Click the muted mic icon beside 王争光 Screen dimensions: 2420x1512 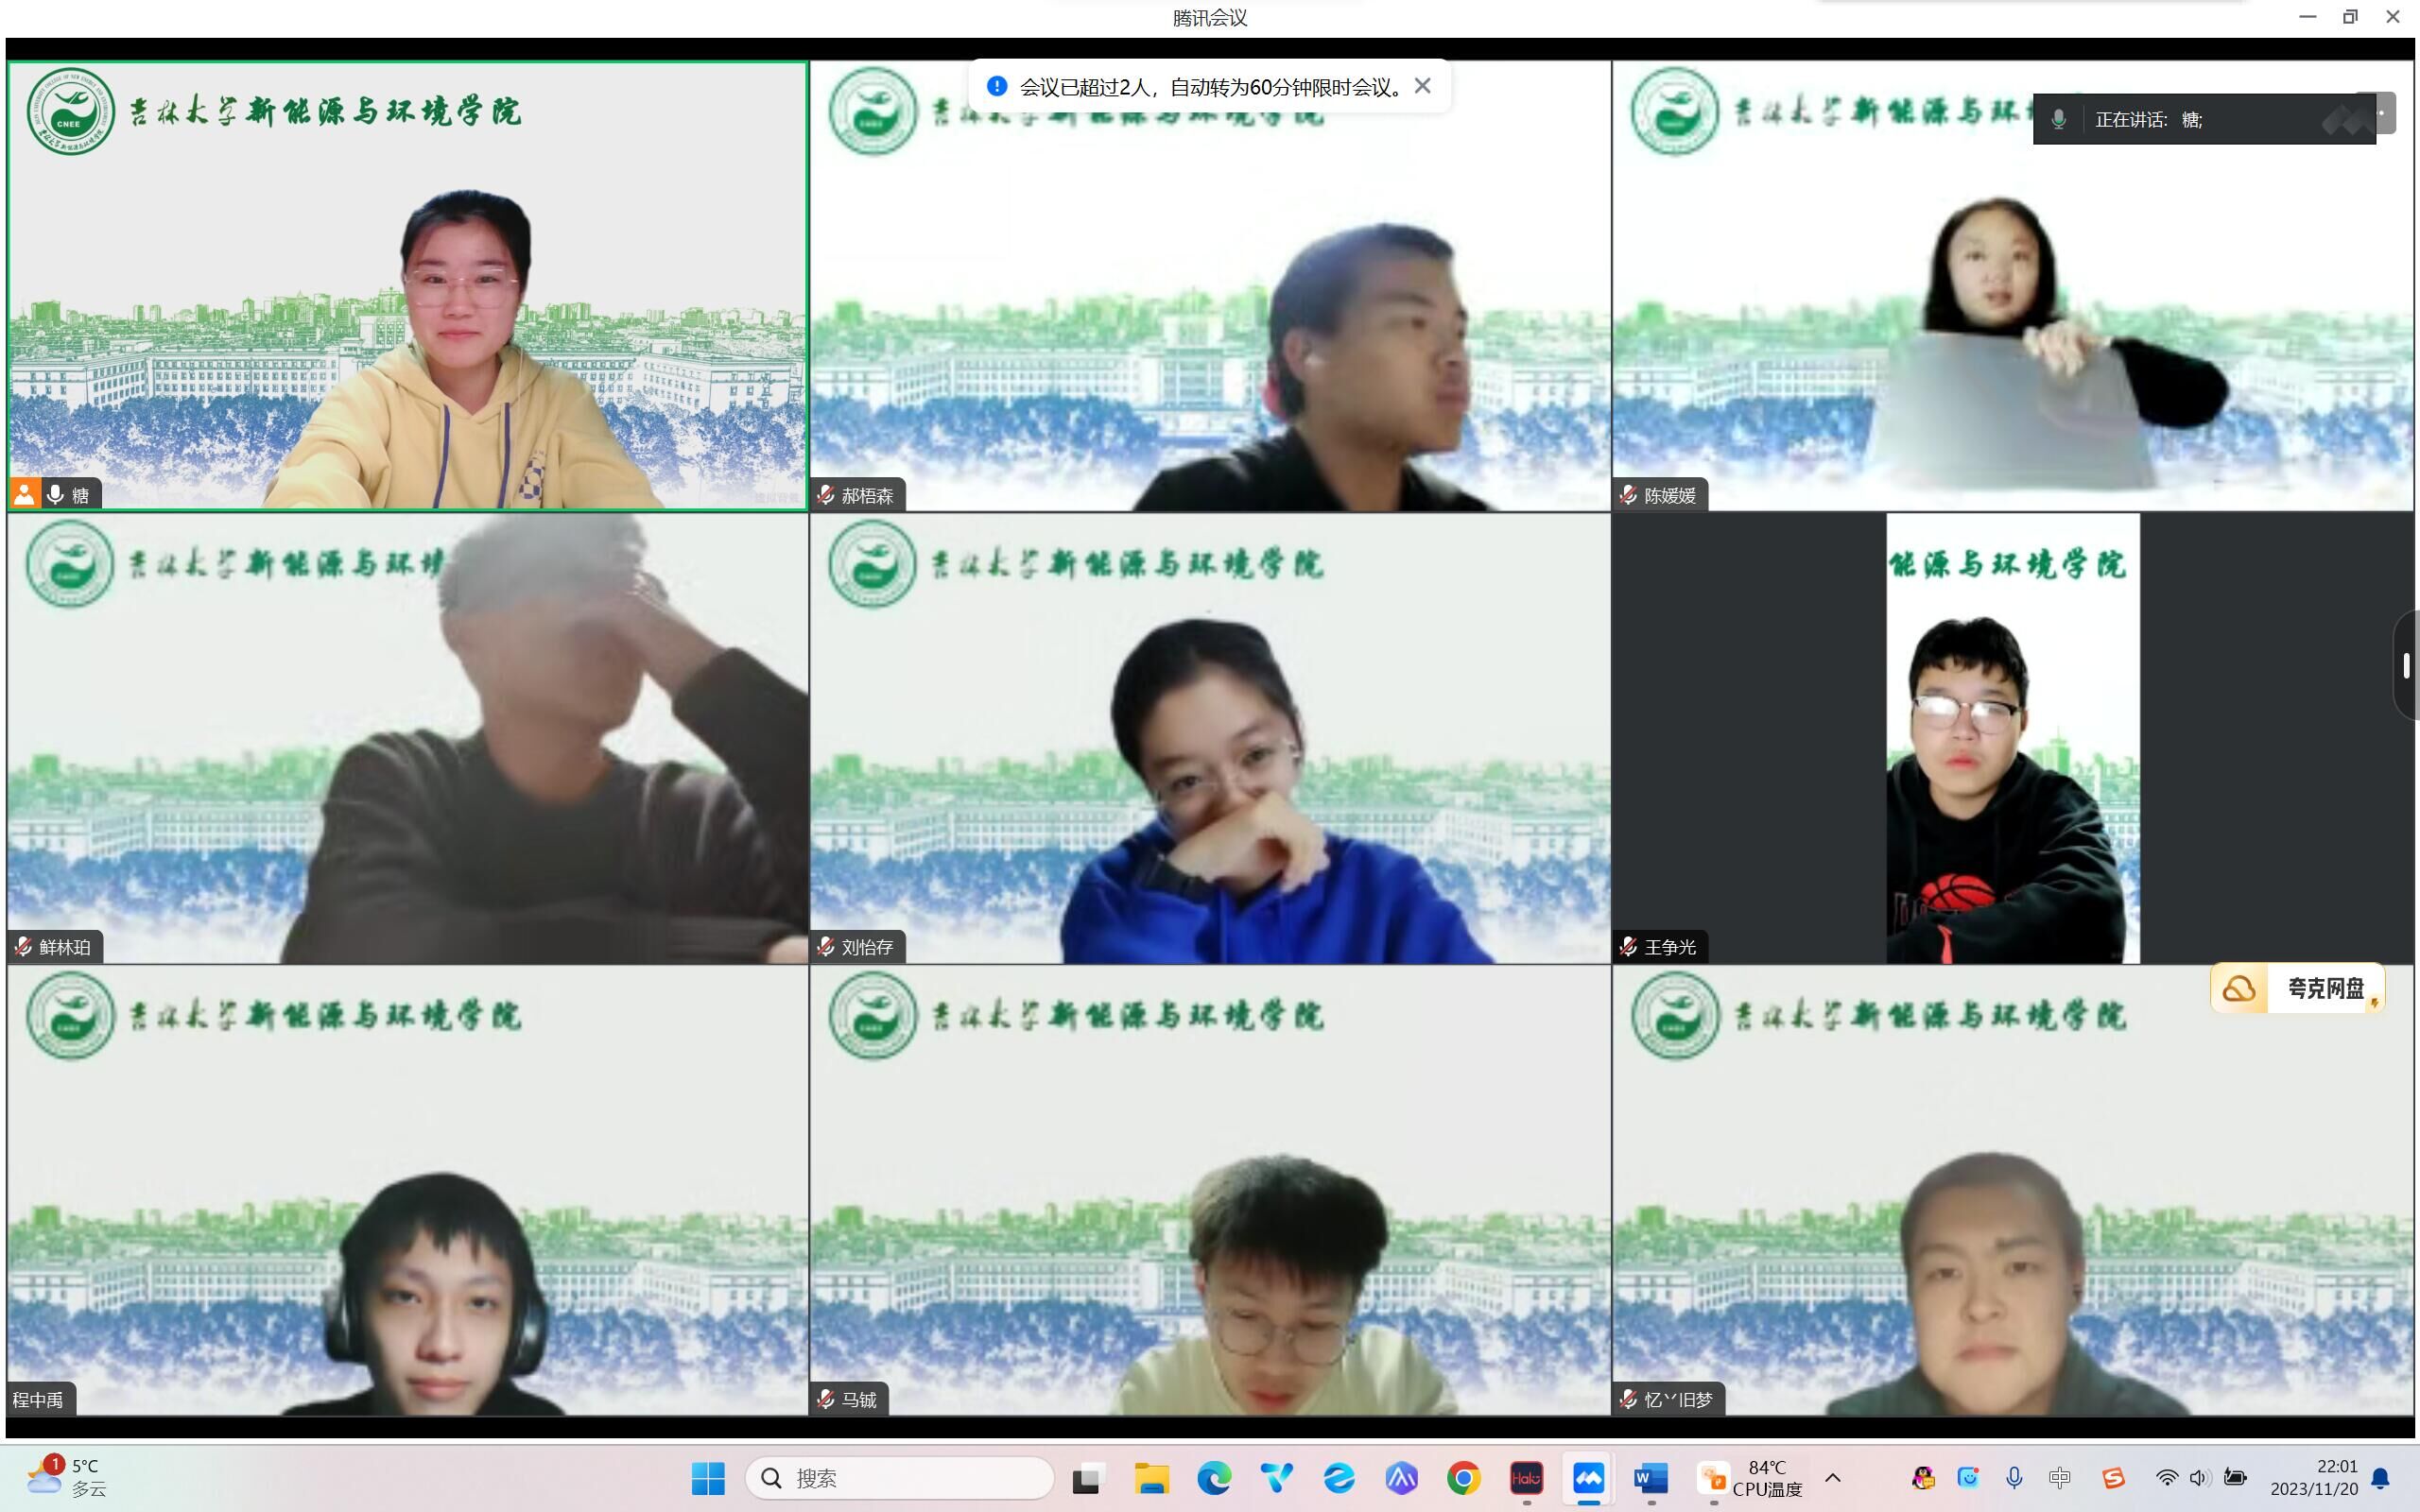1629,946
